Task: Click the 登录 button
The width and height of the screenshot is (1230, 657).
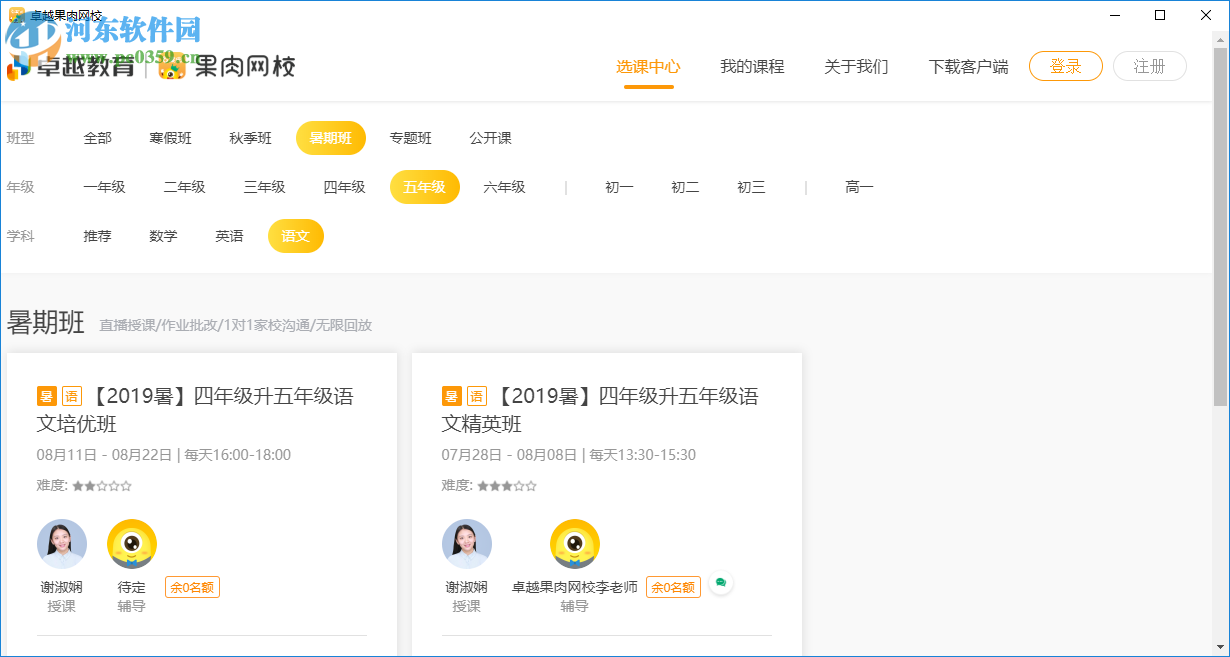Action: (x=1065, y=66)
